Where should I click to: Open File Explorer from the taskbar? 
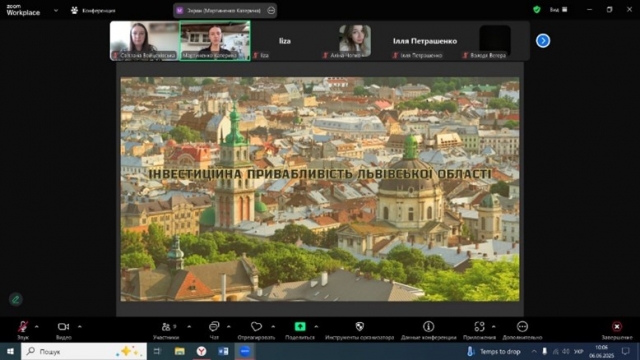(x=180, y=351)
